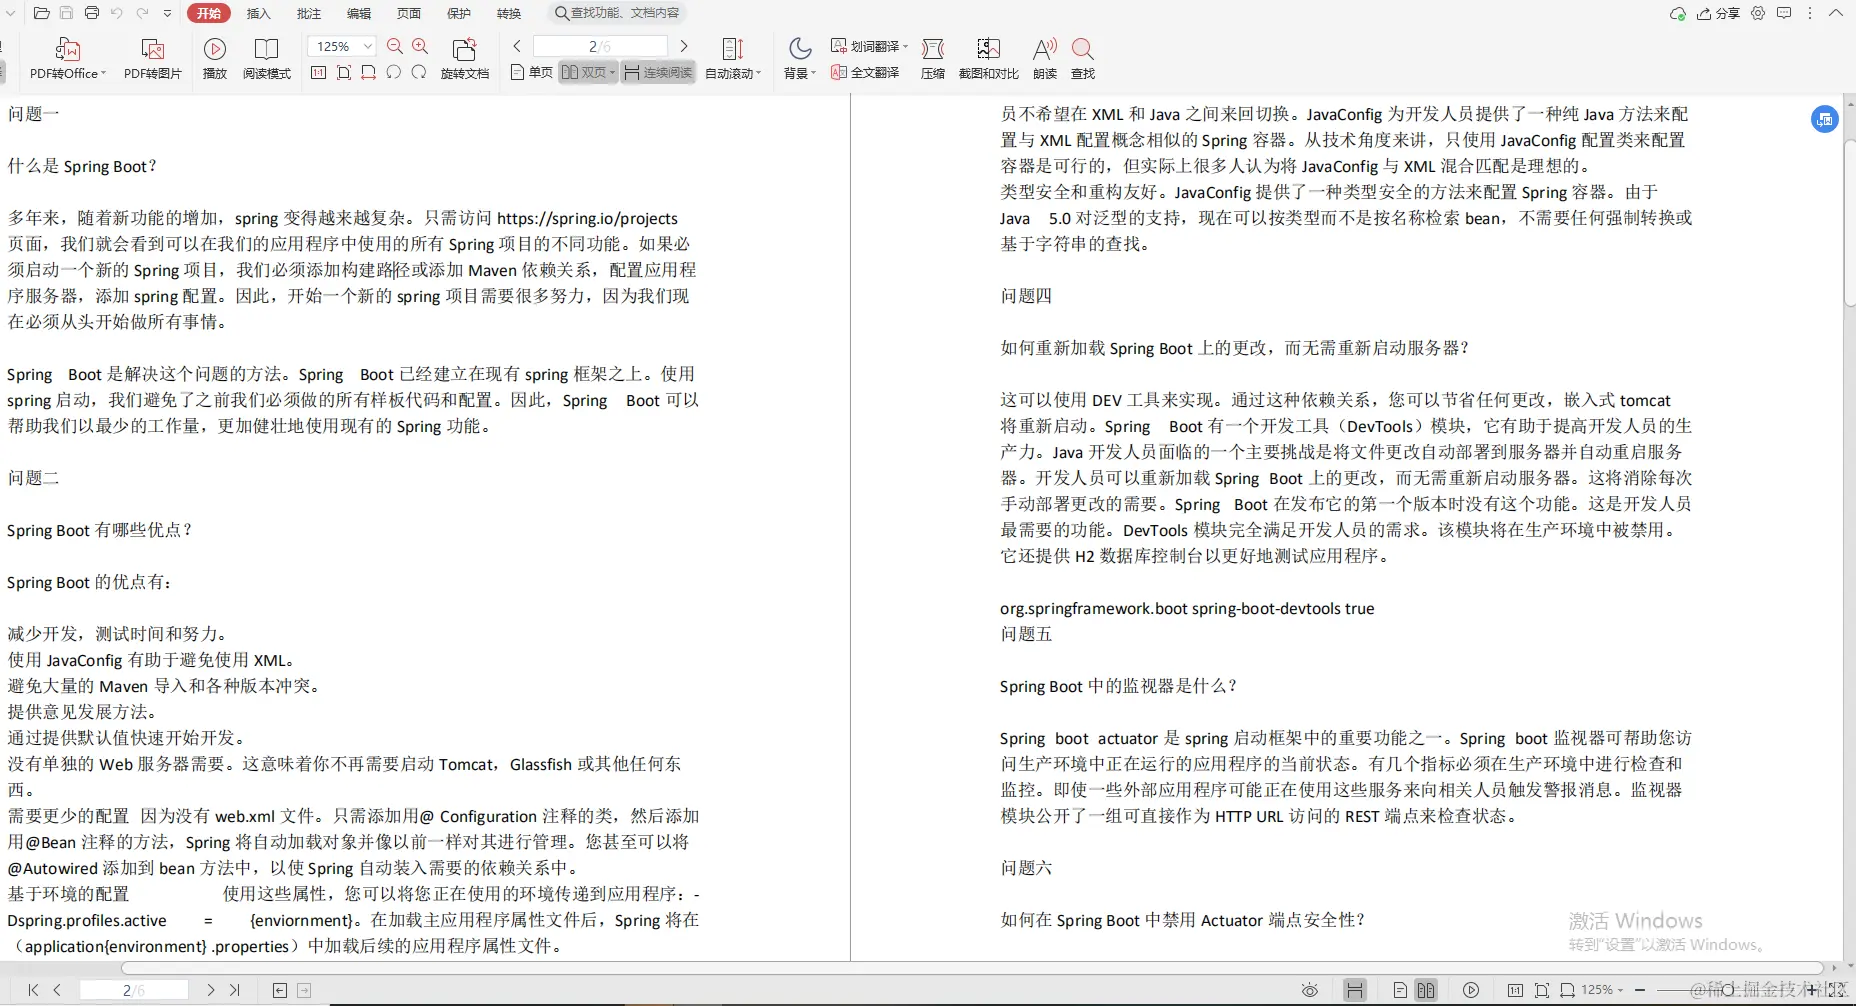This screenshot has width=1856, height=1006.
Task: Open 自动滚动 auto scroll dropdown
Action: point(733,59)
